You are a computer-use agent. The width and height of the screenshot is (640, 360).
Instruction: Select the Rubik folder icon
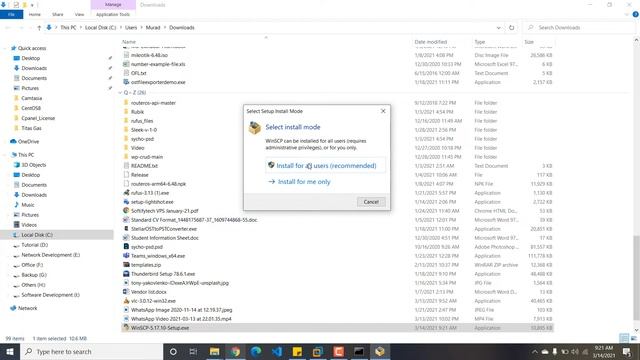click(x=126, y=112)
